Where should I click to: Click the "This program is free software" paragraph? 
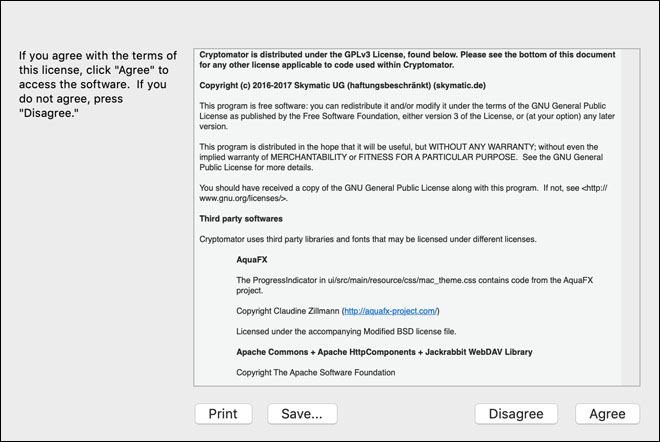click(407, 116)
